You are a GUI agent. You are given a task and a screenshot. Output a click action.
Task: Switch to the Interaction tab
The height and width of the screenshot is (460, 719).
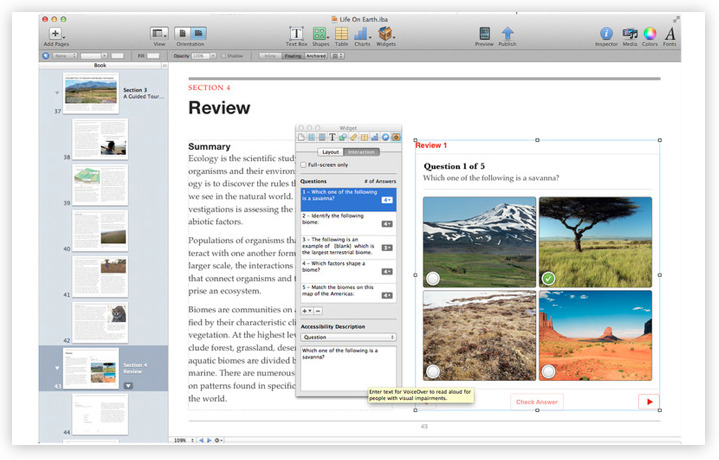pyautogui.click(x=361, y=152)
